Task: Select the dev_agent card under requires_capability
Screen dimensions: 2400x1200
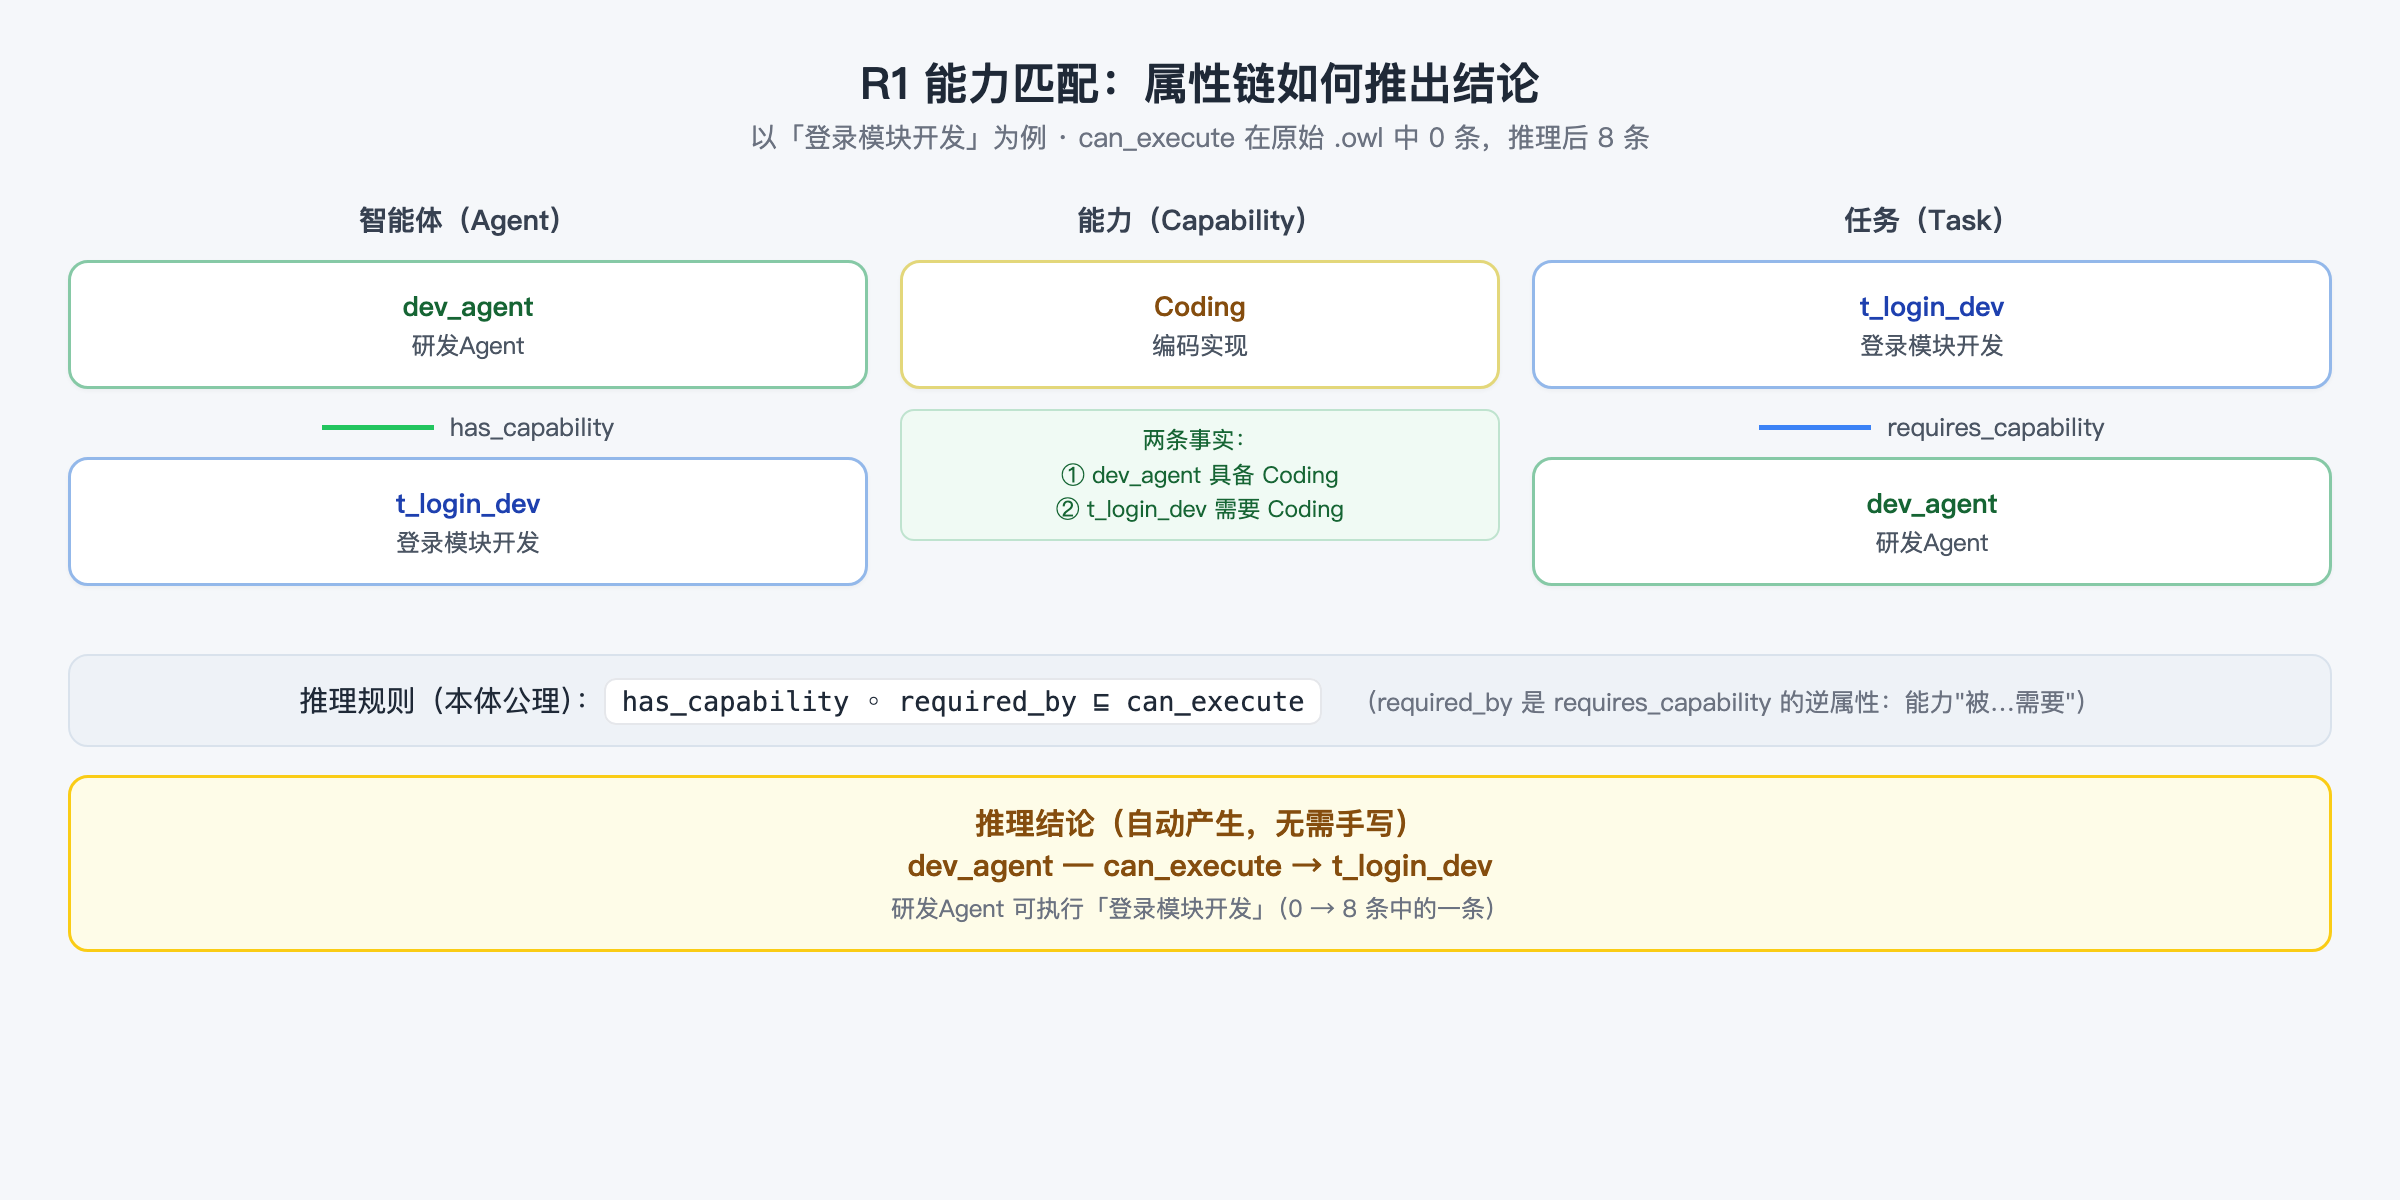Action: [x=1931, y=522]
